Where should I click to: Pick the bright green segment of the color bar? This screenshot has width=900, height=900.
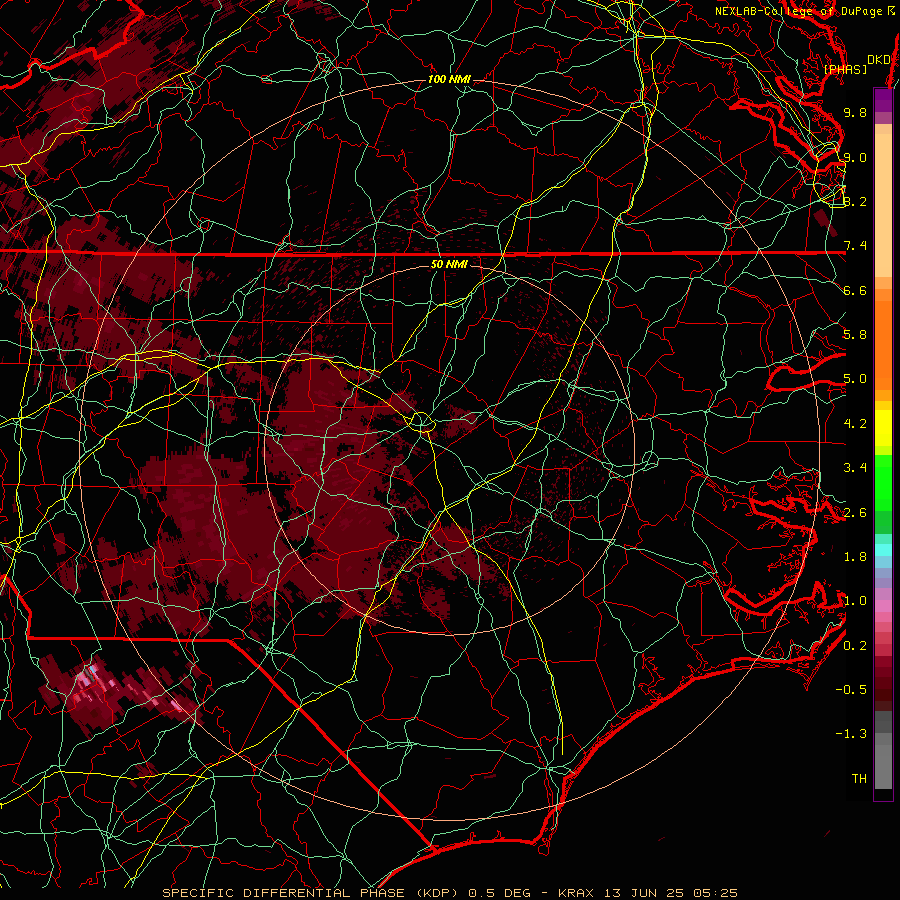(883, 482)
